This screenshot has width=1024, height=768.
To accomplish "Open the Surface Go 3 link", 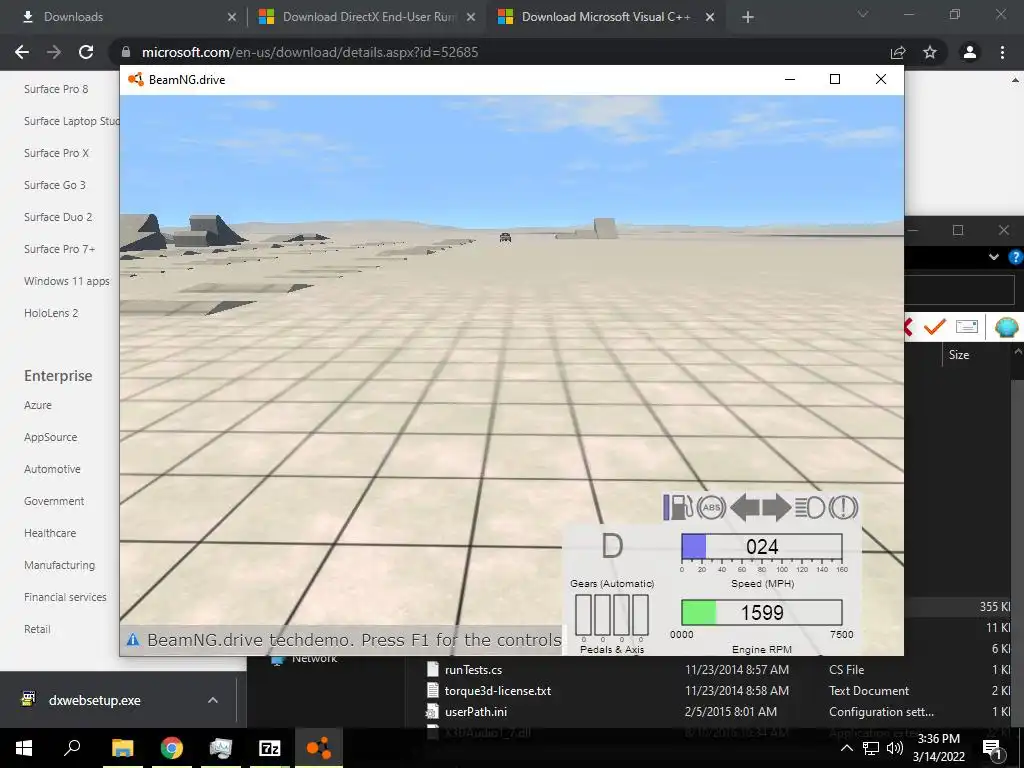I will click(55, 185).
